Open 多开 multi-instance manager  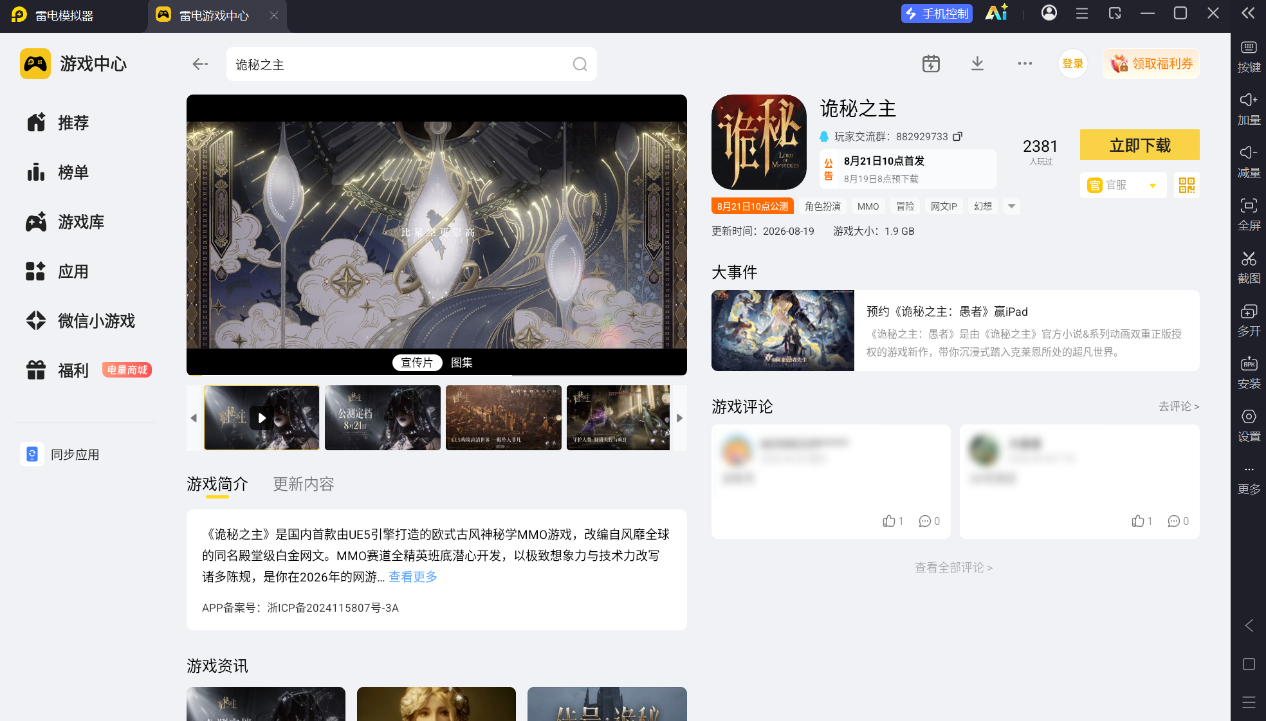pyautogui.click(x=1249, y=320)
